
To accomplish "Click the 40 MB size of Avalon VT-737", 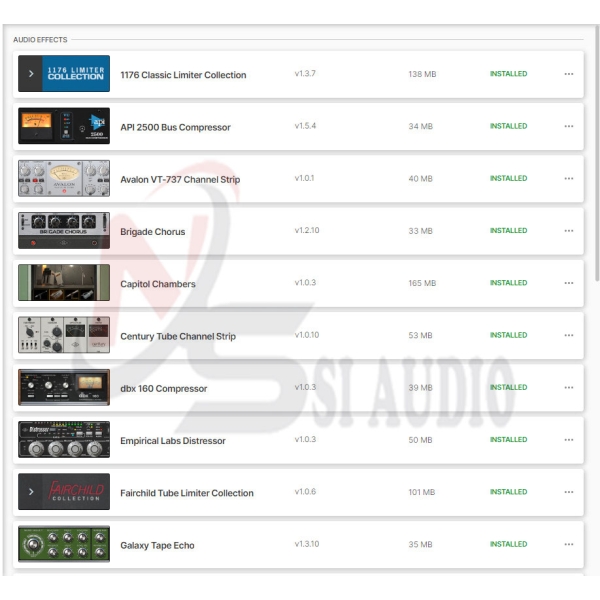I will [420, 179].
